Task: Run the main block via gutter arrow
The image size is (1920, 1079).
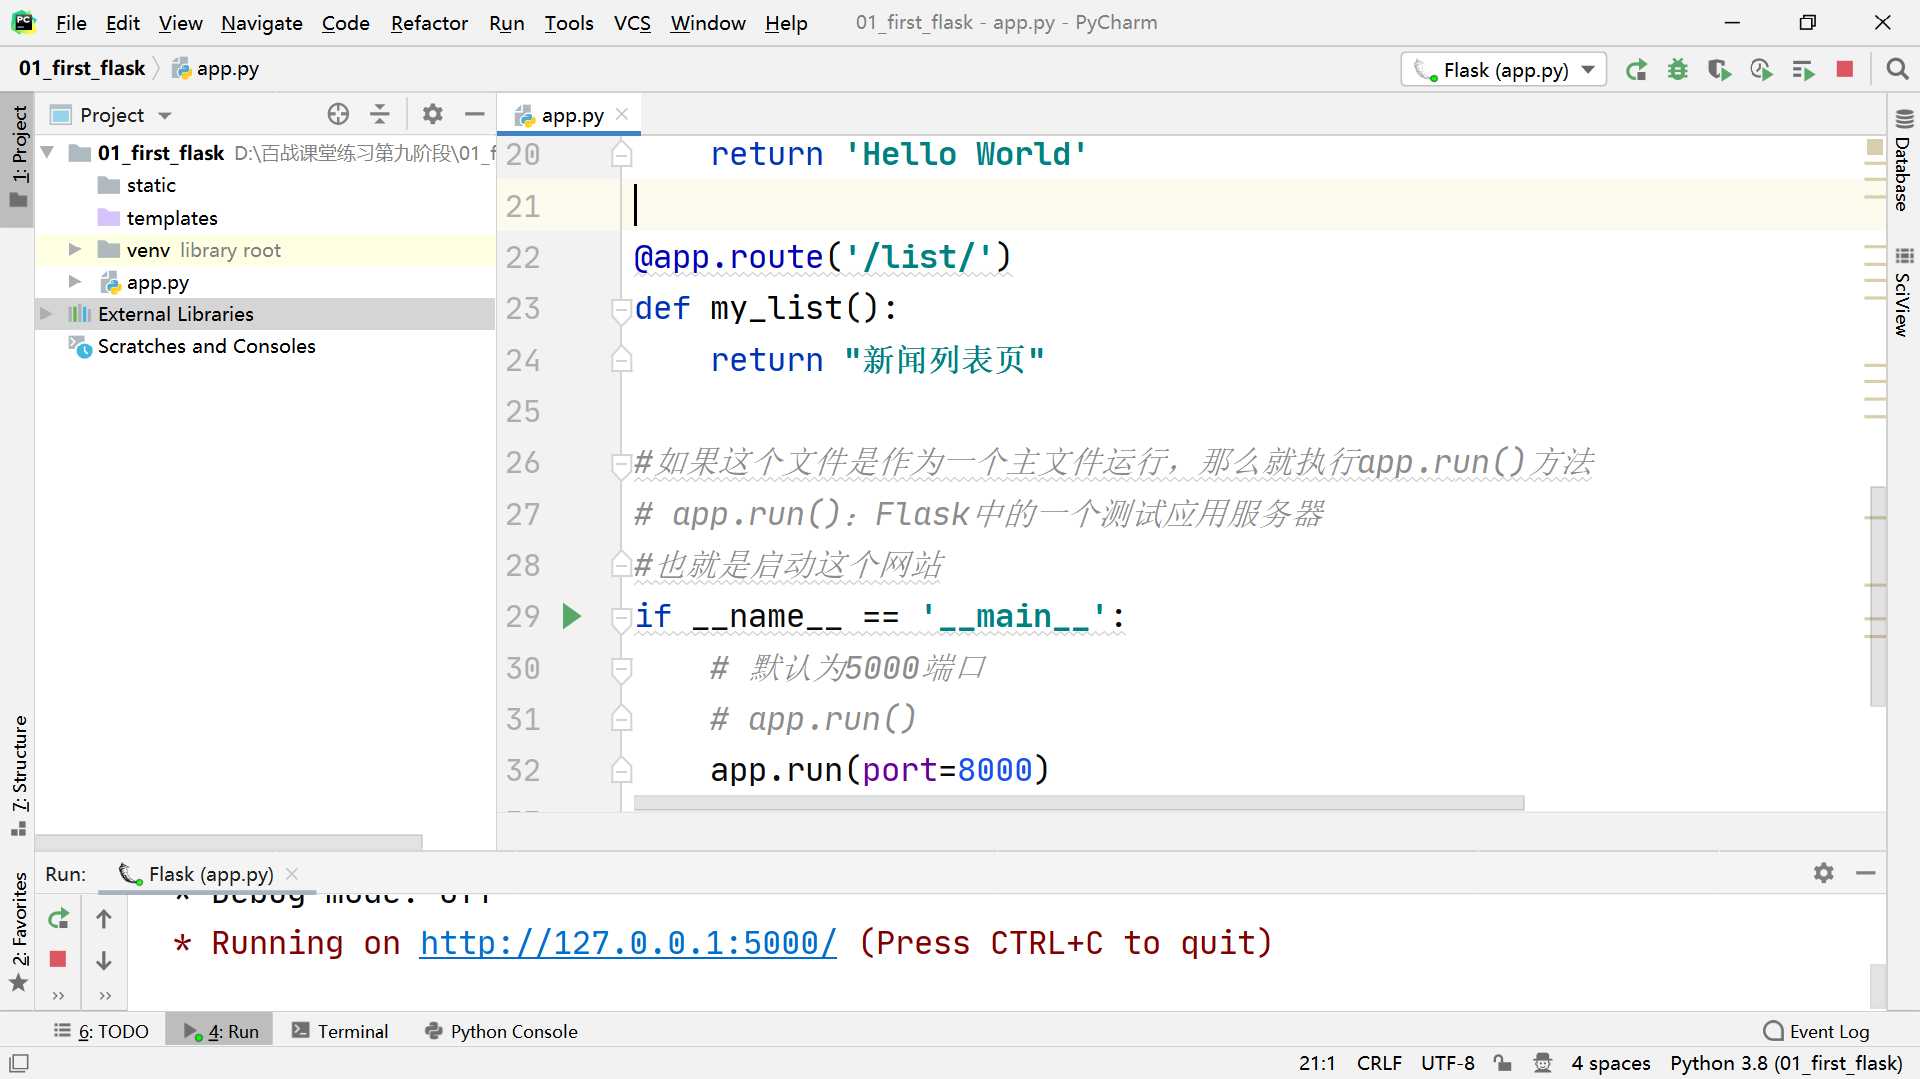Action: click(x=572, y=616)
